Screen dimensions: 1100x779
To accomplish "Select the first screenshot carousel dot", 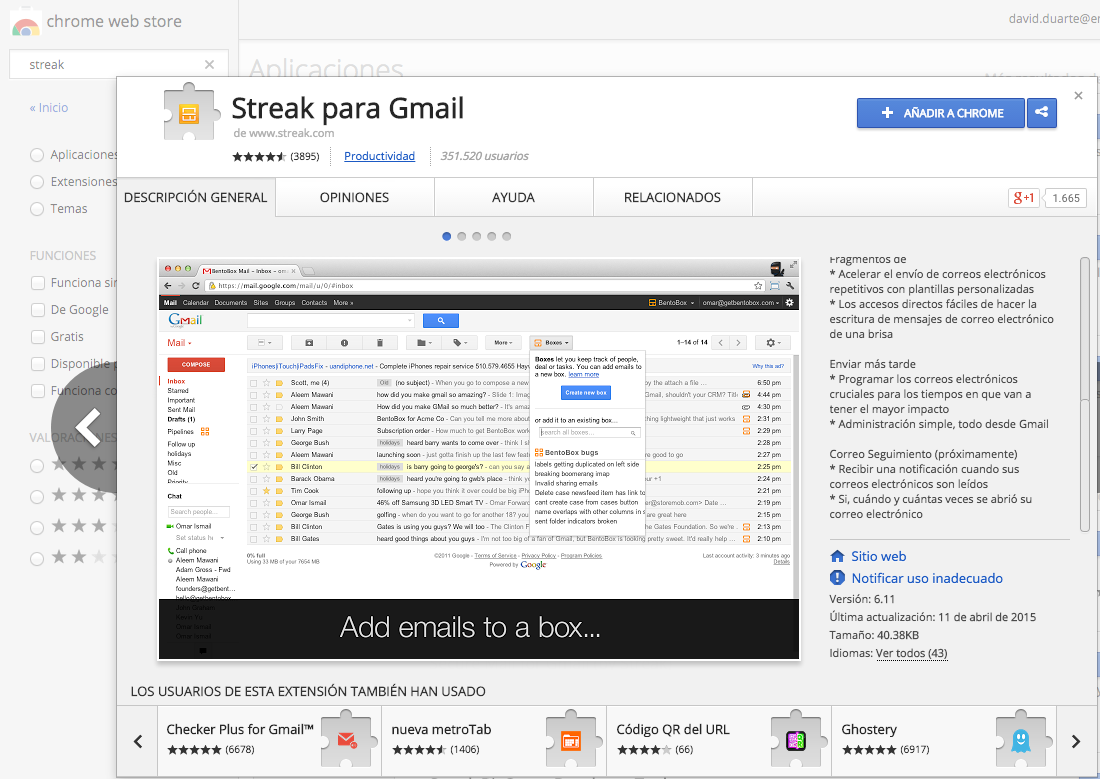I will coord(446,237).
